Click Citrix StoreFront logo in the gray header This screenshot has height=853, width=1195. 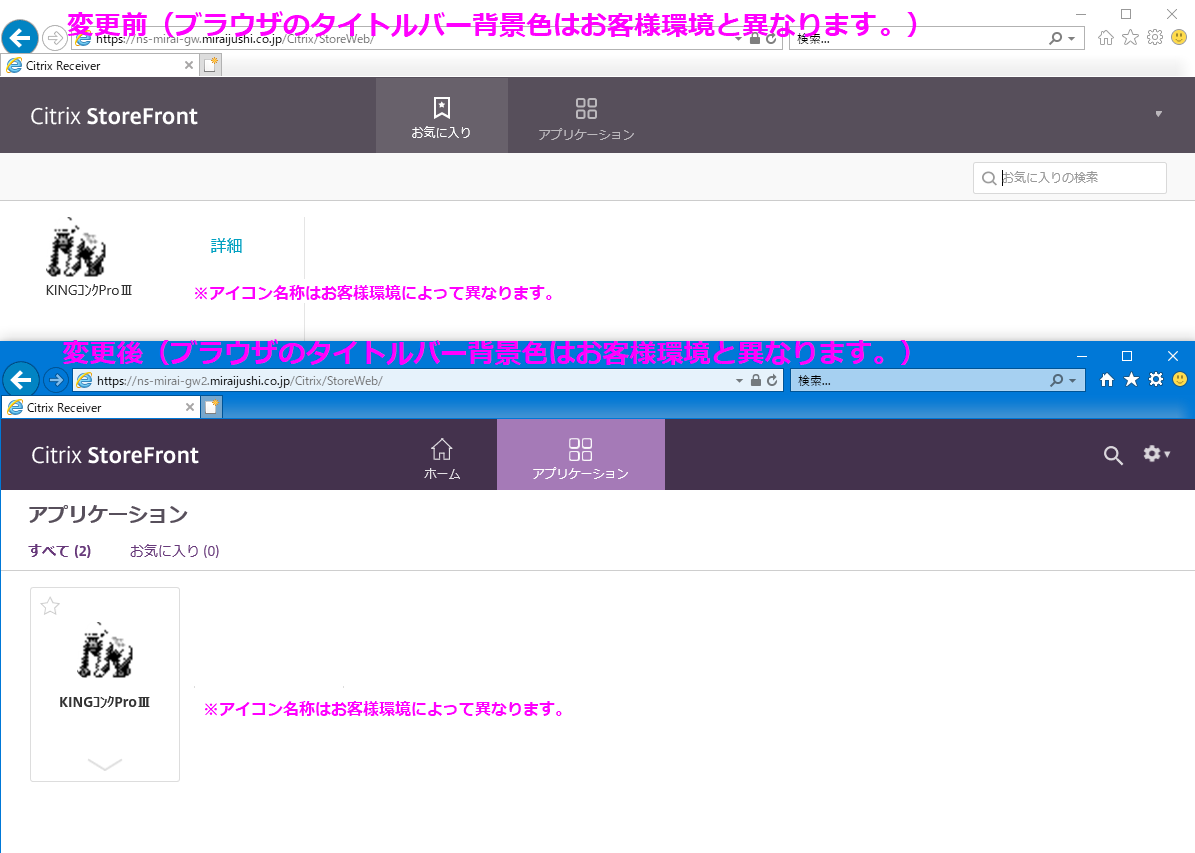tap(114, 116)
